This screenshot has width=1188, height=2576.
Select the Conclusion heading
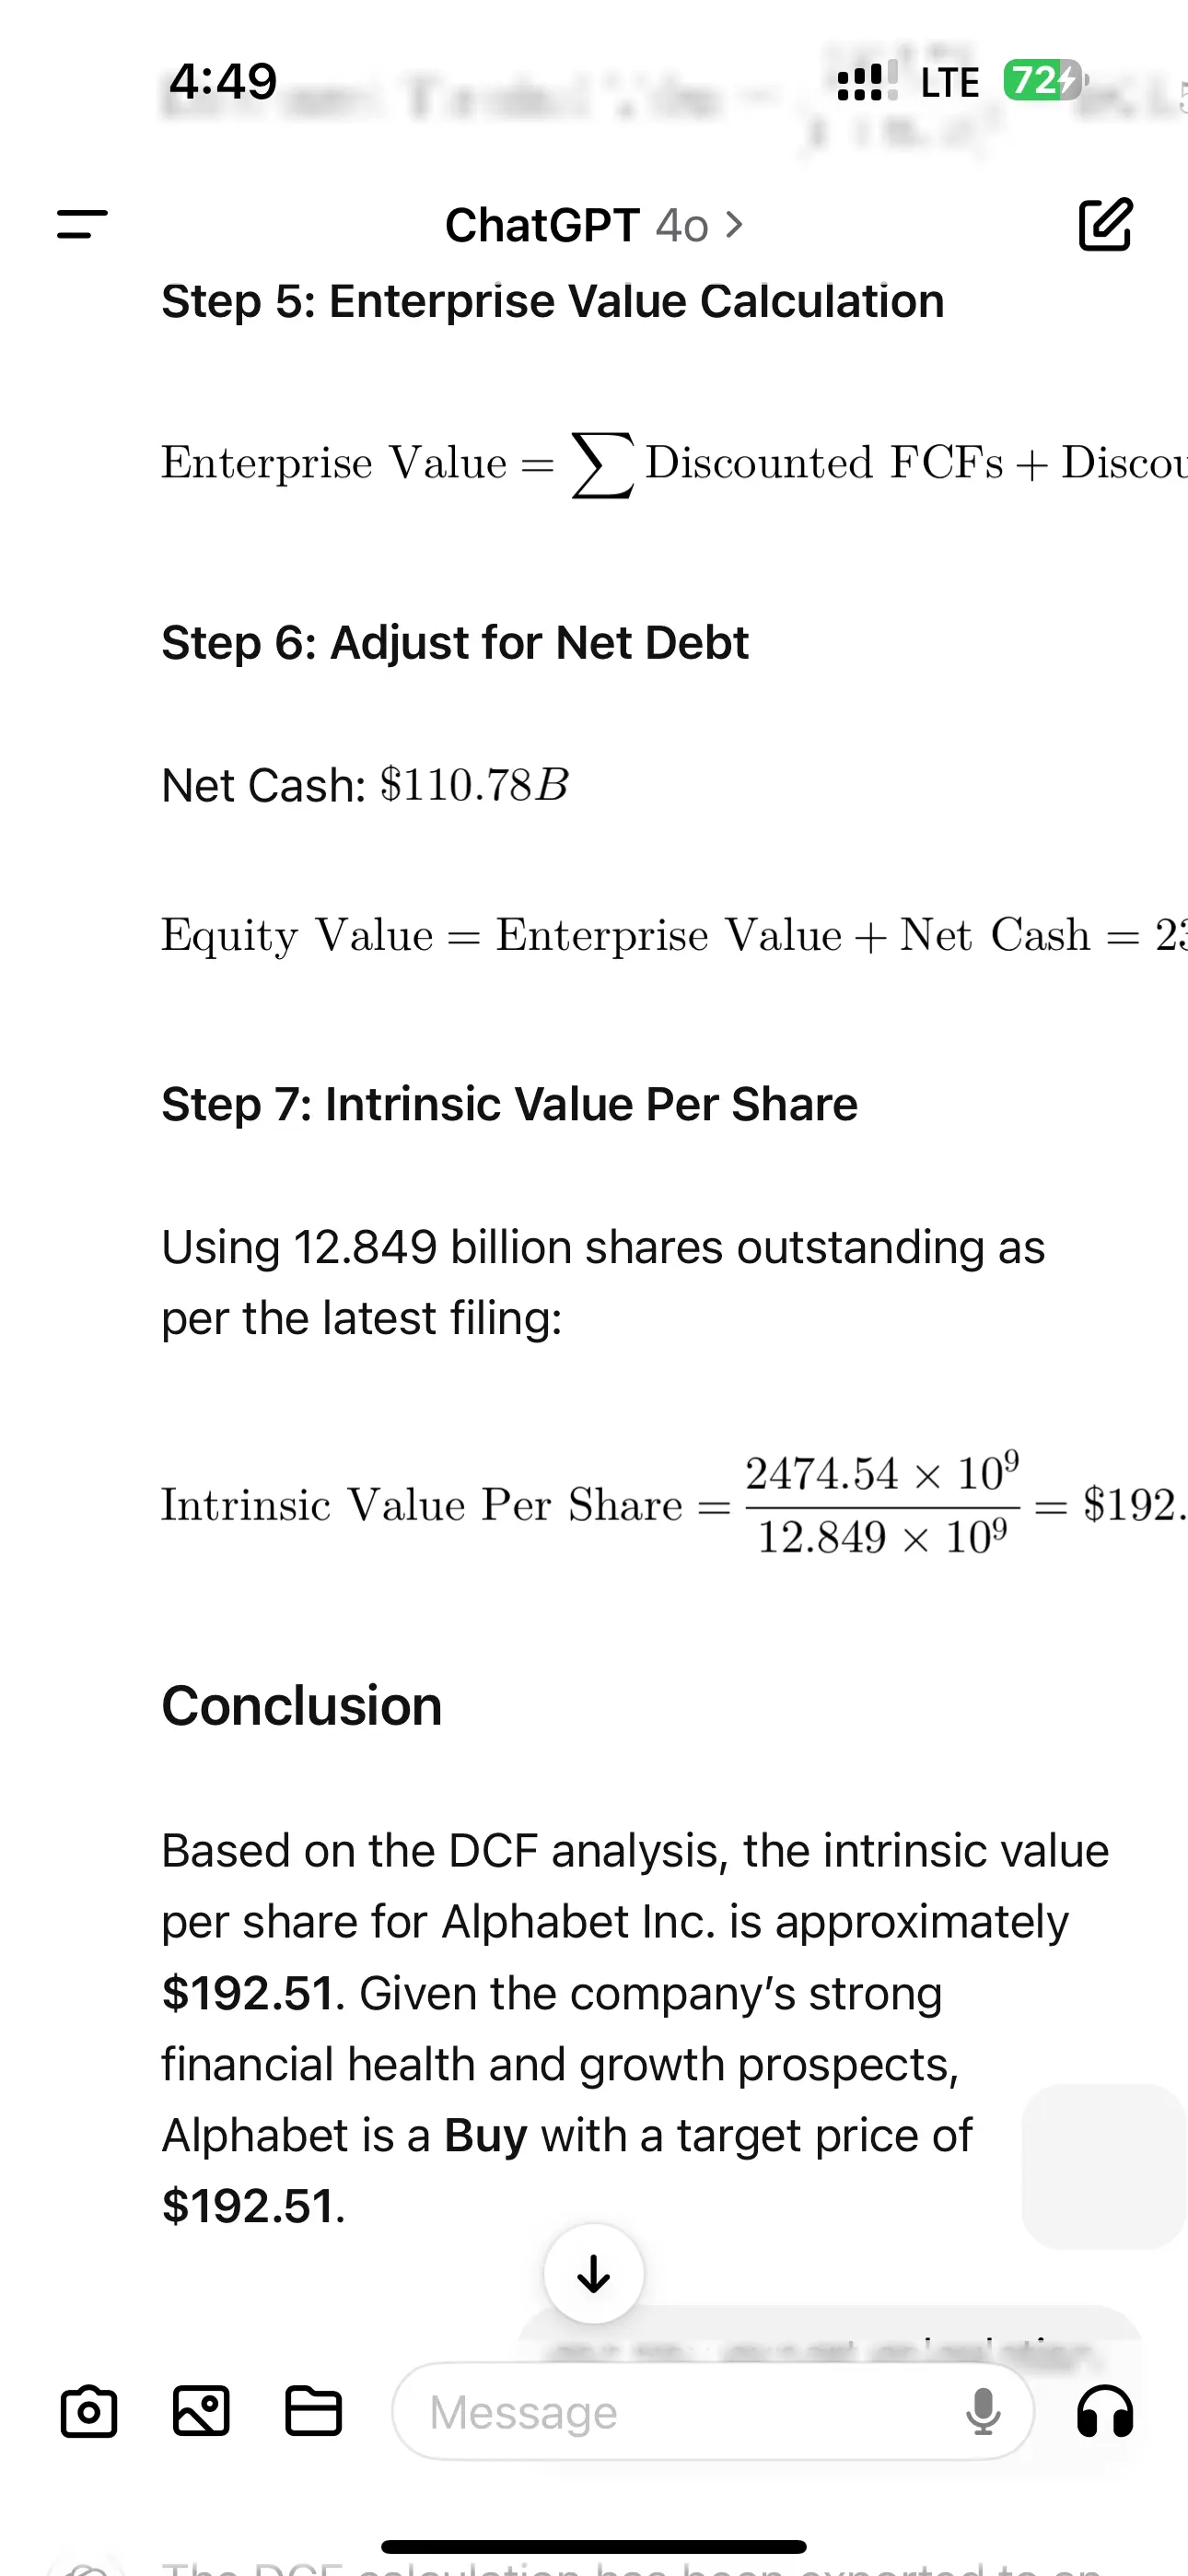point(302,1706)
